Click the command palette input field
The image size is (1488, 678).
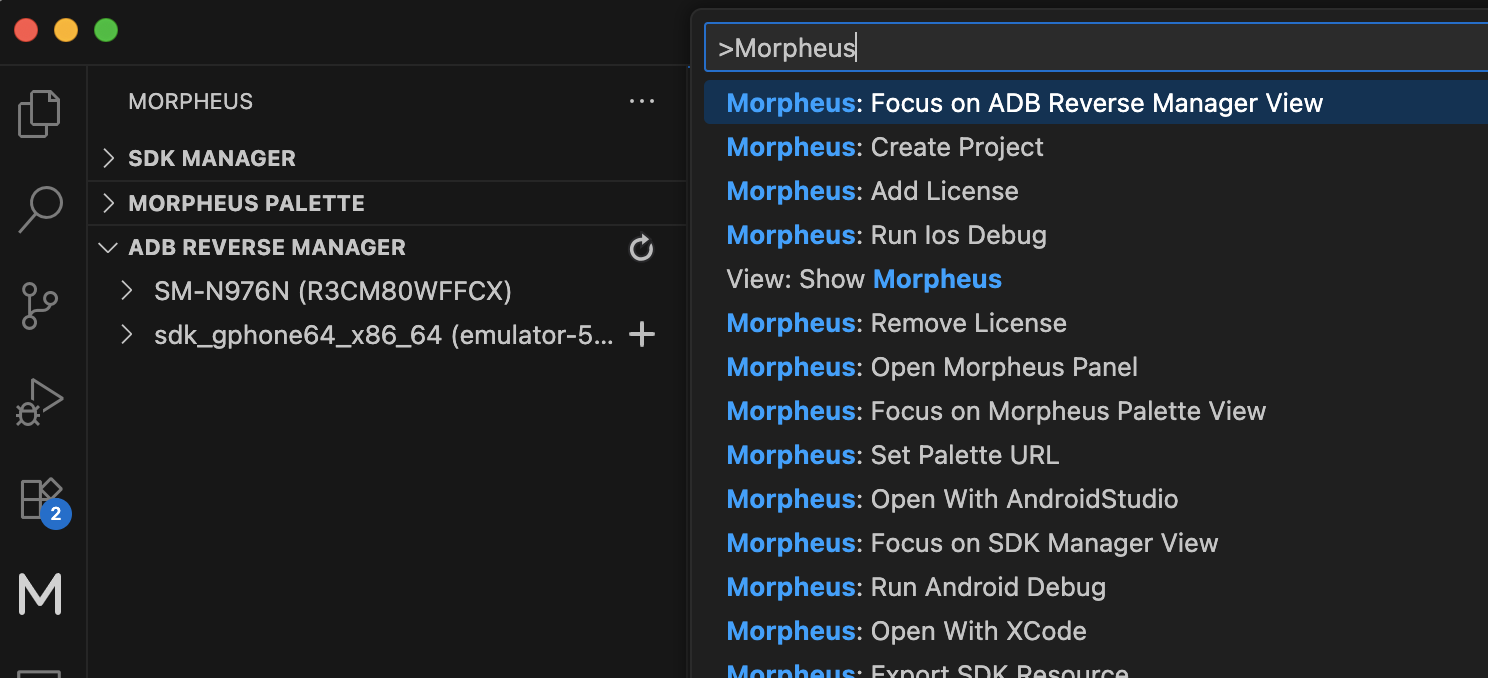tap(1096, 48)
